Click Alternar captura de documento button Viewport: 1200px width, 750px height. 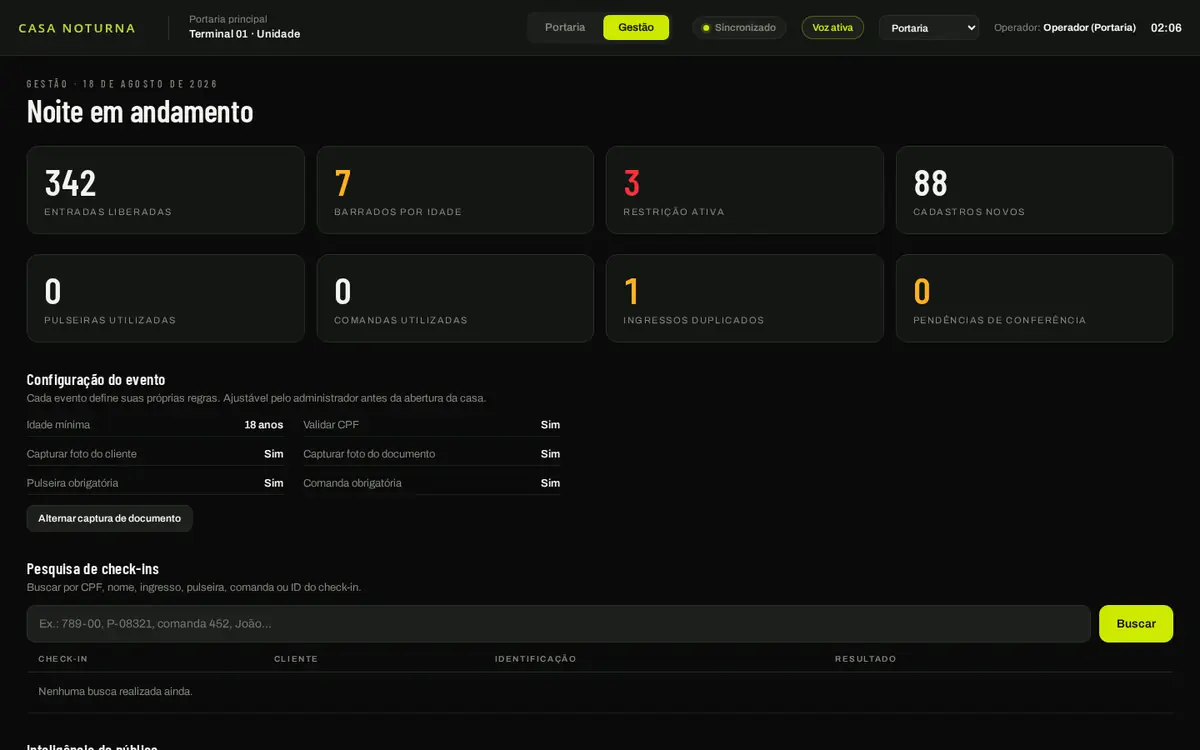point(110,518)
